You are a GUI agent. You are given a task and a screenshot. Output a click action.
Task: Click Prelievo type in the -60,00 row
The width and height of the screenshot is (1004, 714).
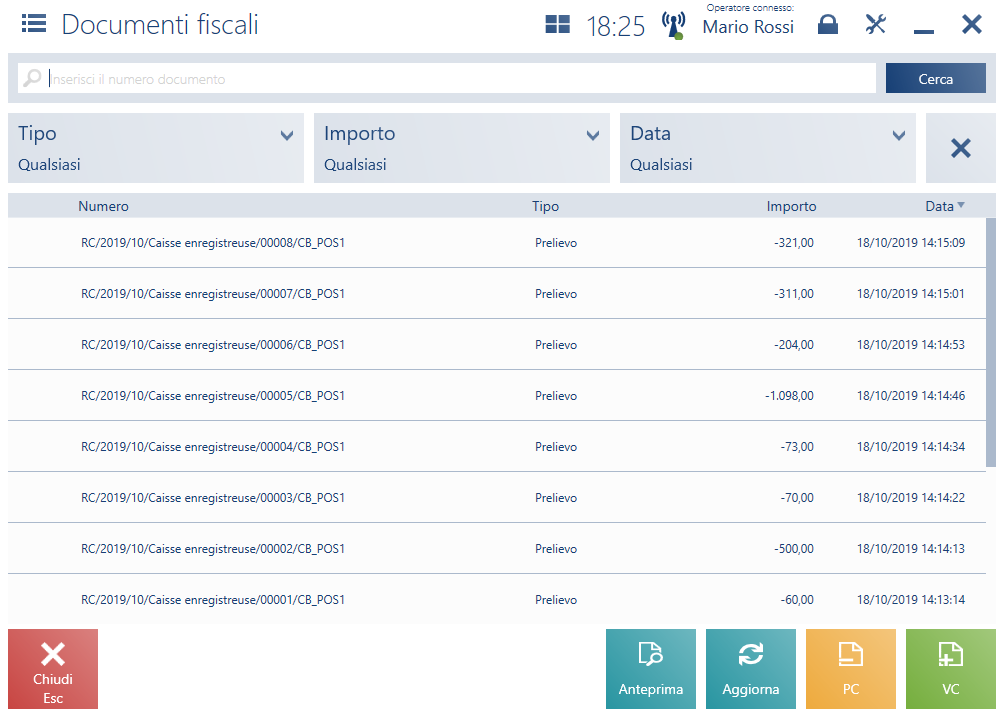556,600
